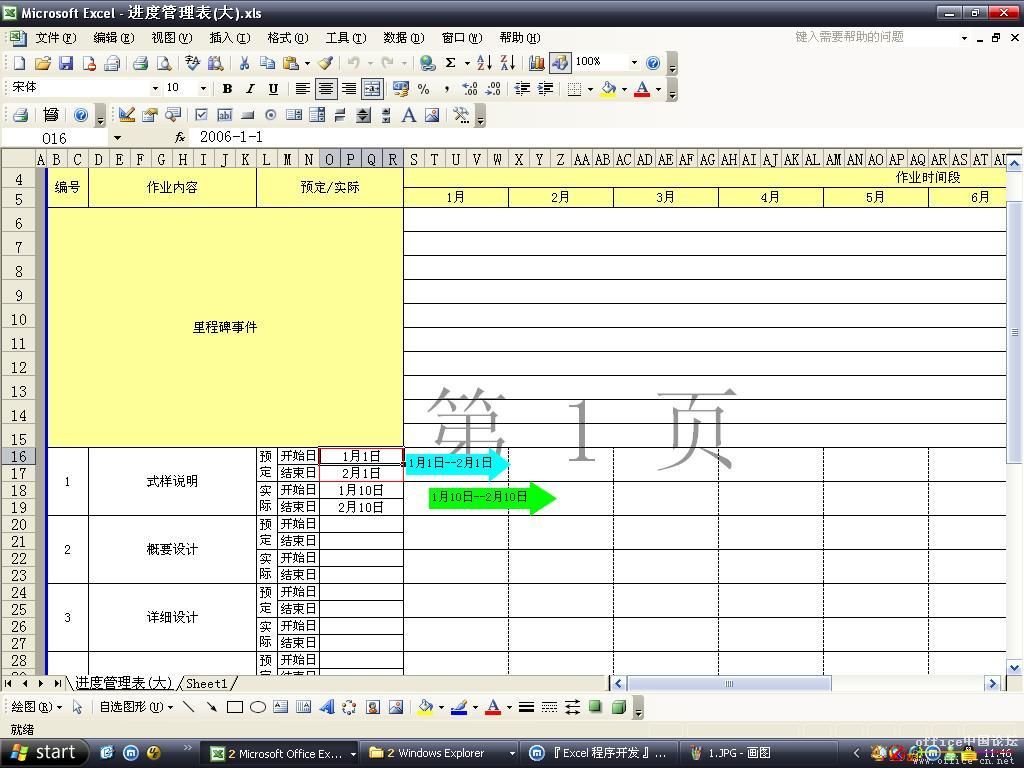Open the 宋体 font name dropdown
This screenshot has width=1024, height=769.
pos(155,88)
